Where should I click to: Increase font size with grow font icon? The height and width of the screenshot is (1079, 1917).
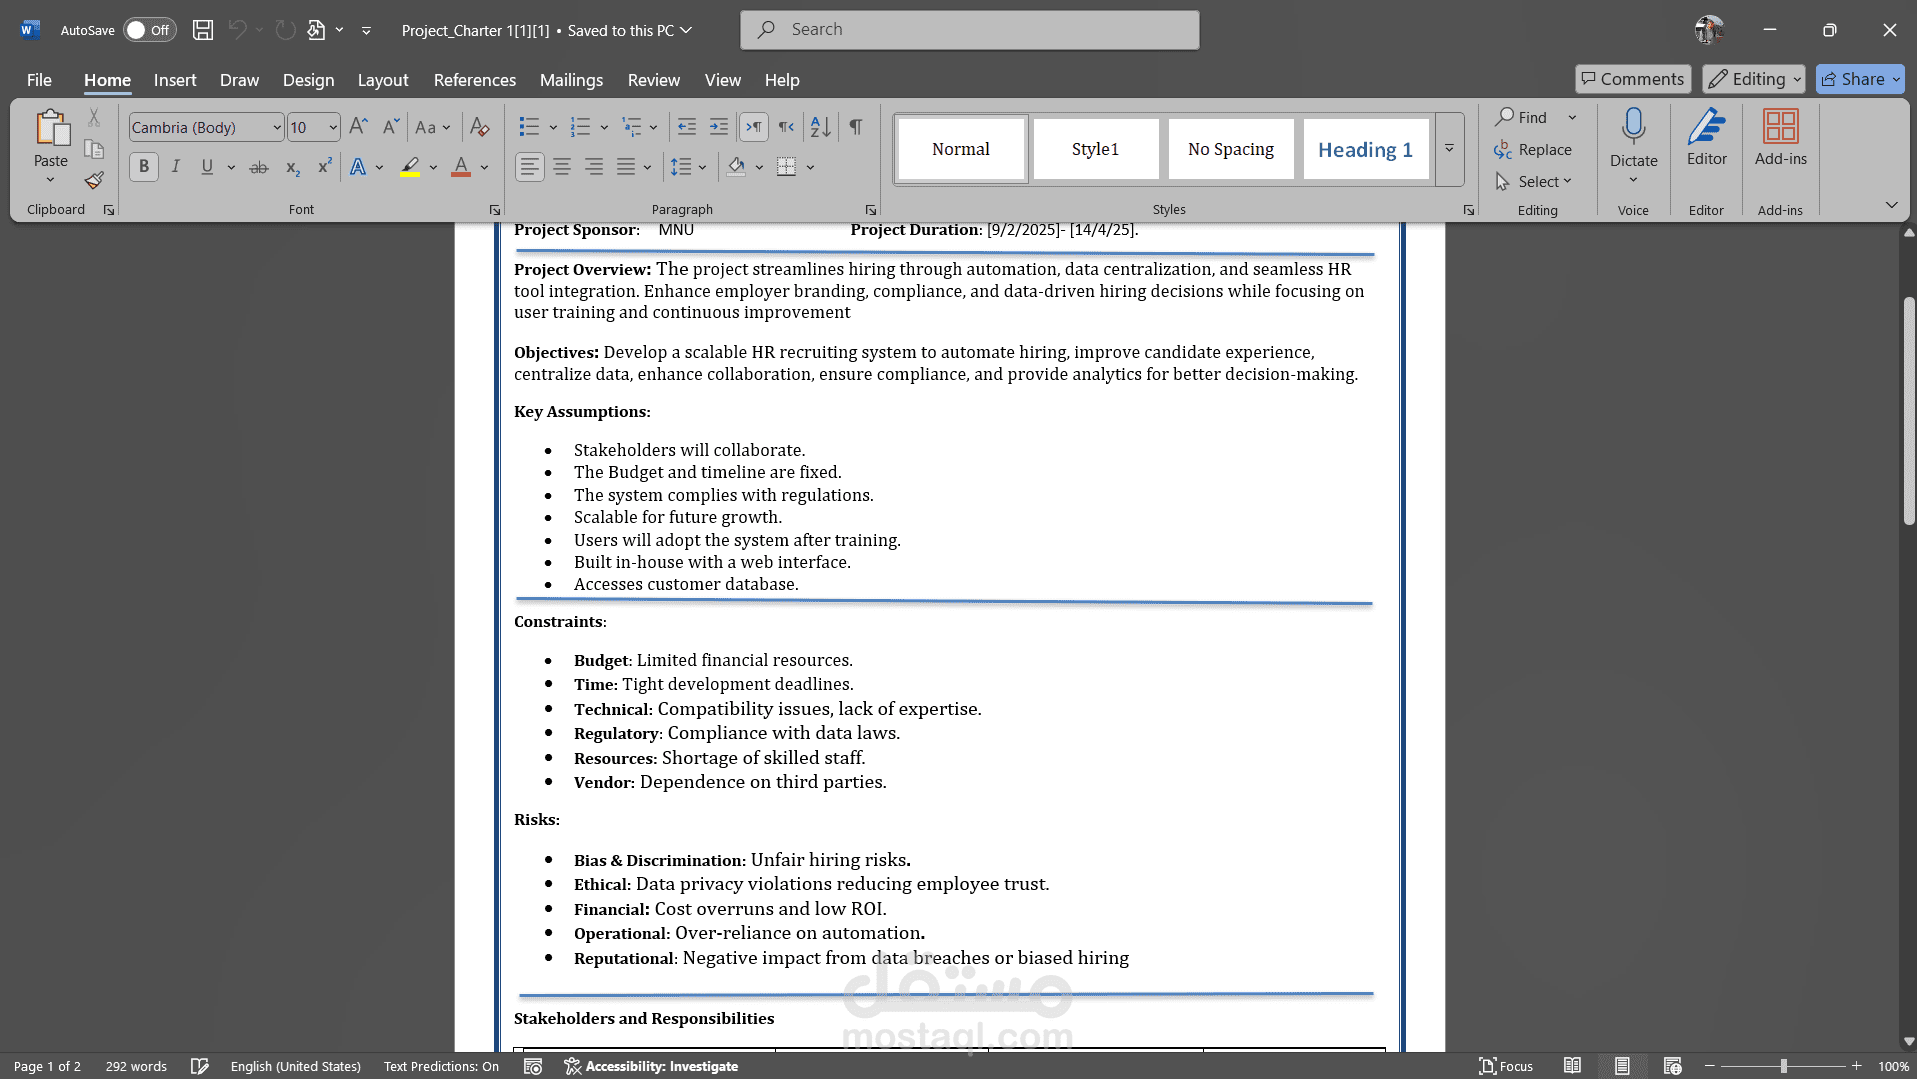[358, 127]
